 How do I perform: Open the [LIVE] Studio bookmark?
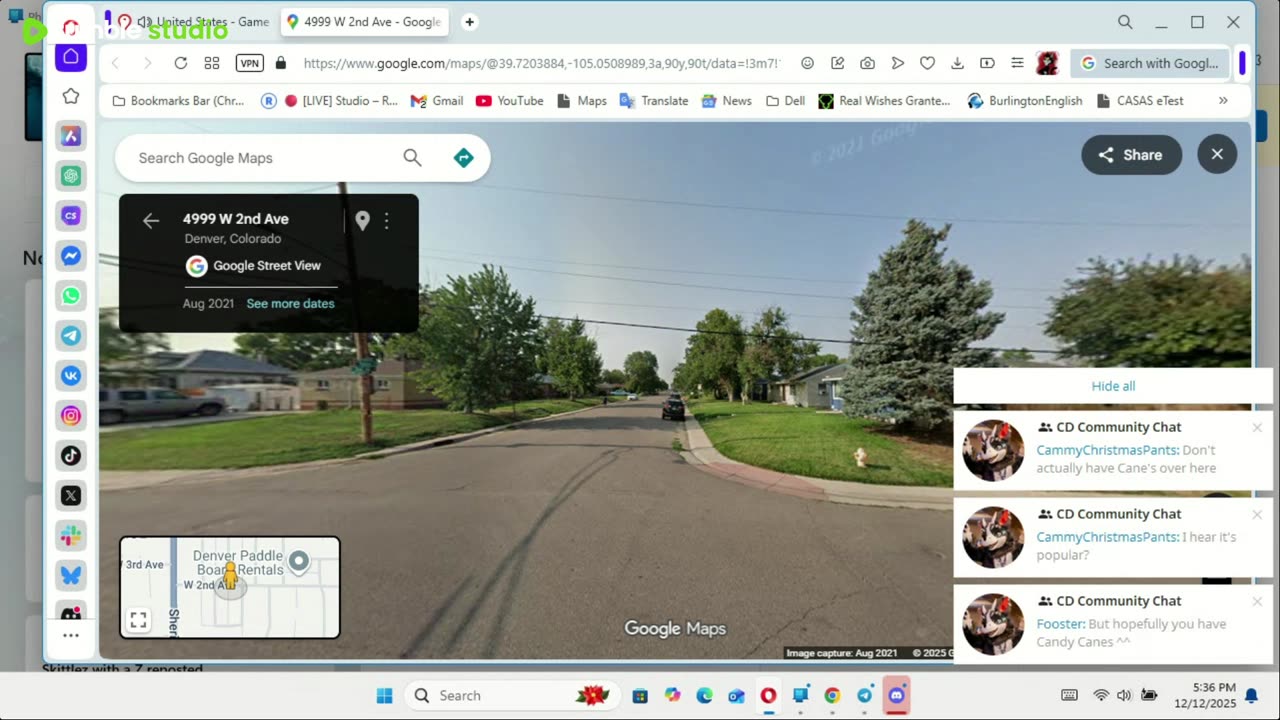[342, 101]
